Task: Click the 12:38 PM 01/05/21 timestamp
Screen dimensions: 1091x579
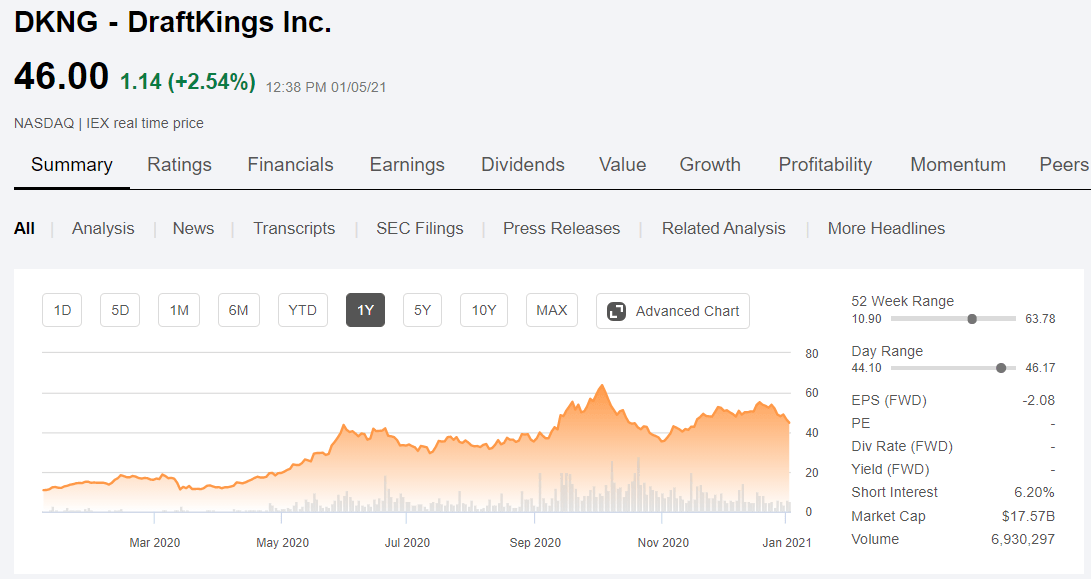Action: pos(326,87)
